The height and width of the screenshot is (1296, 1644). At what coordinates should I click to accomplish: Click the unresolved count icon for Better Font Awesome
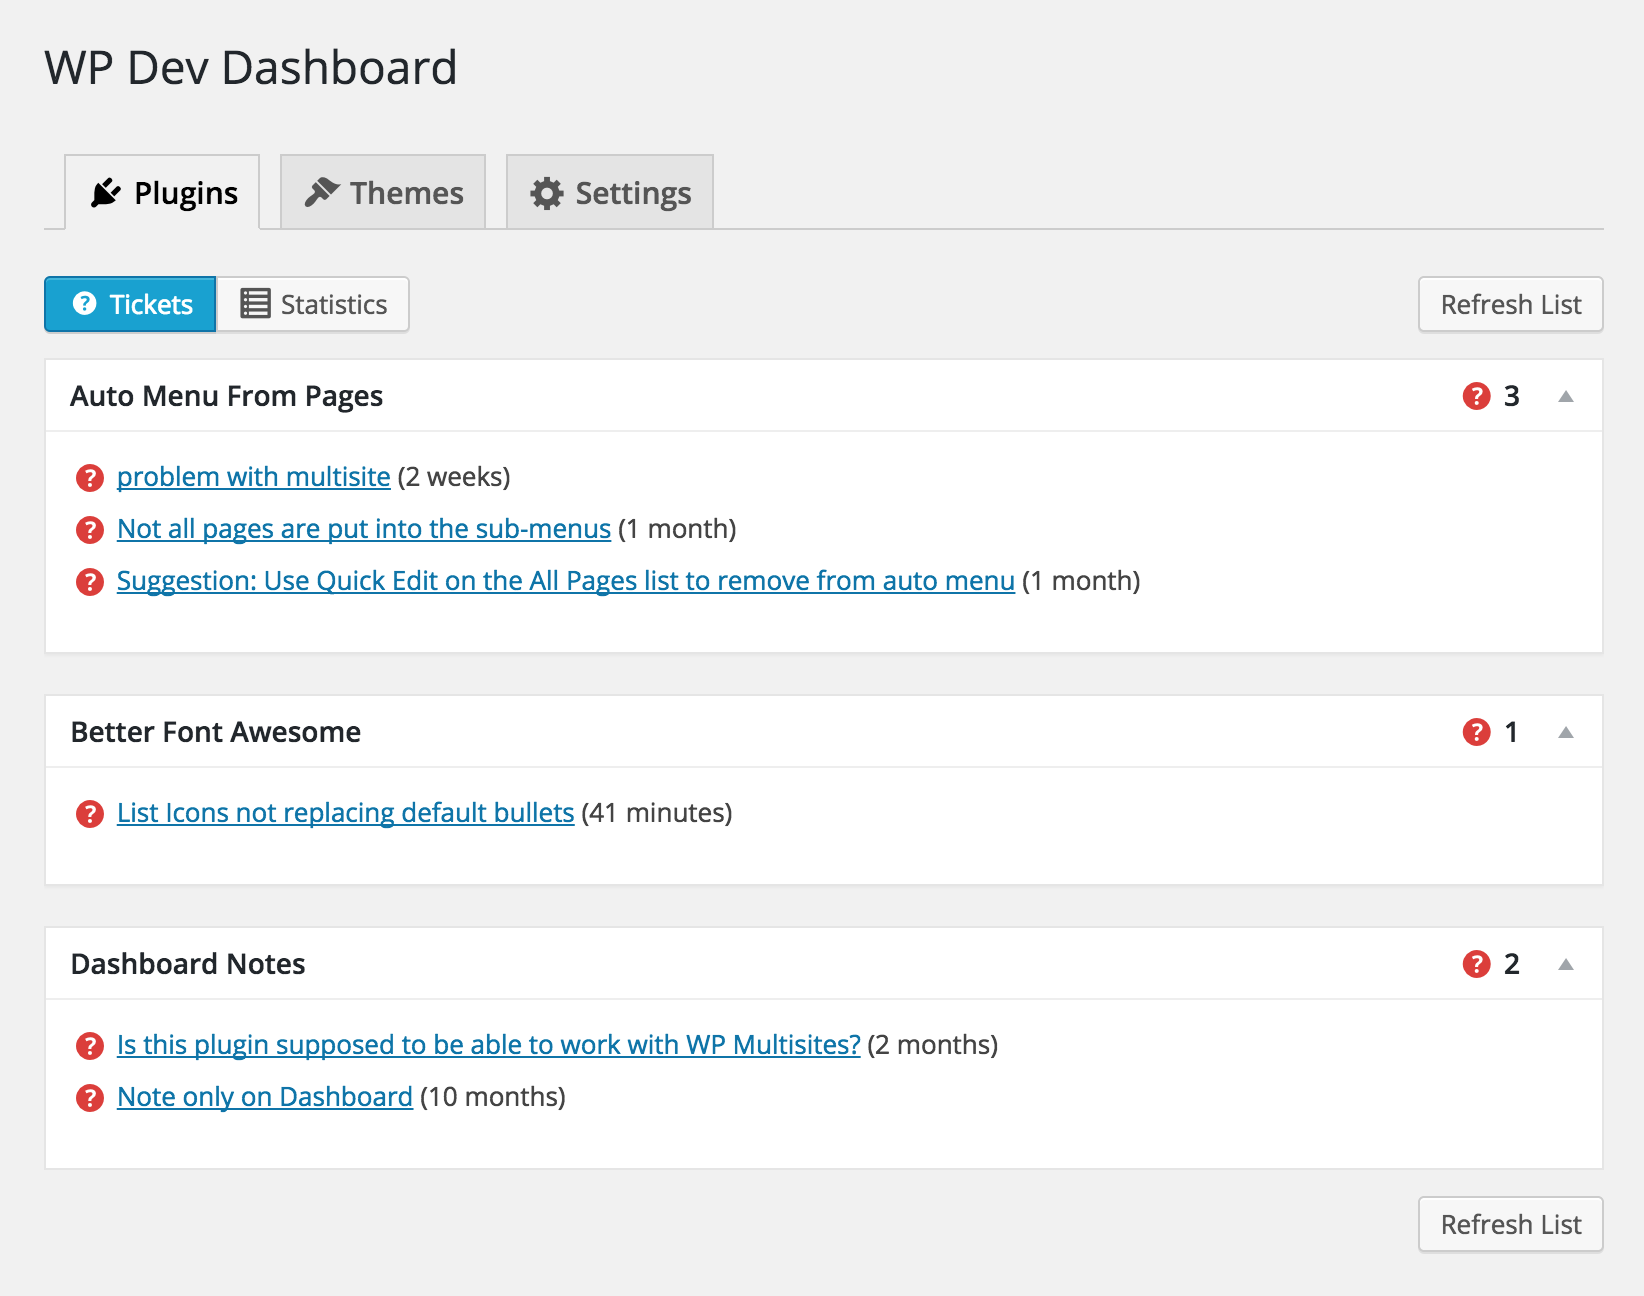tap(1477, 732)
